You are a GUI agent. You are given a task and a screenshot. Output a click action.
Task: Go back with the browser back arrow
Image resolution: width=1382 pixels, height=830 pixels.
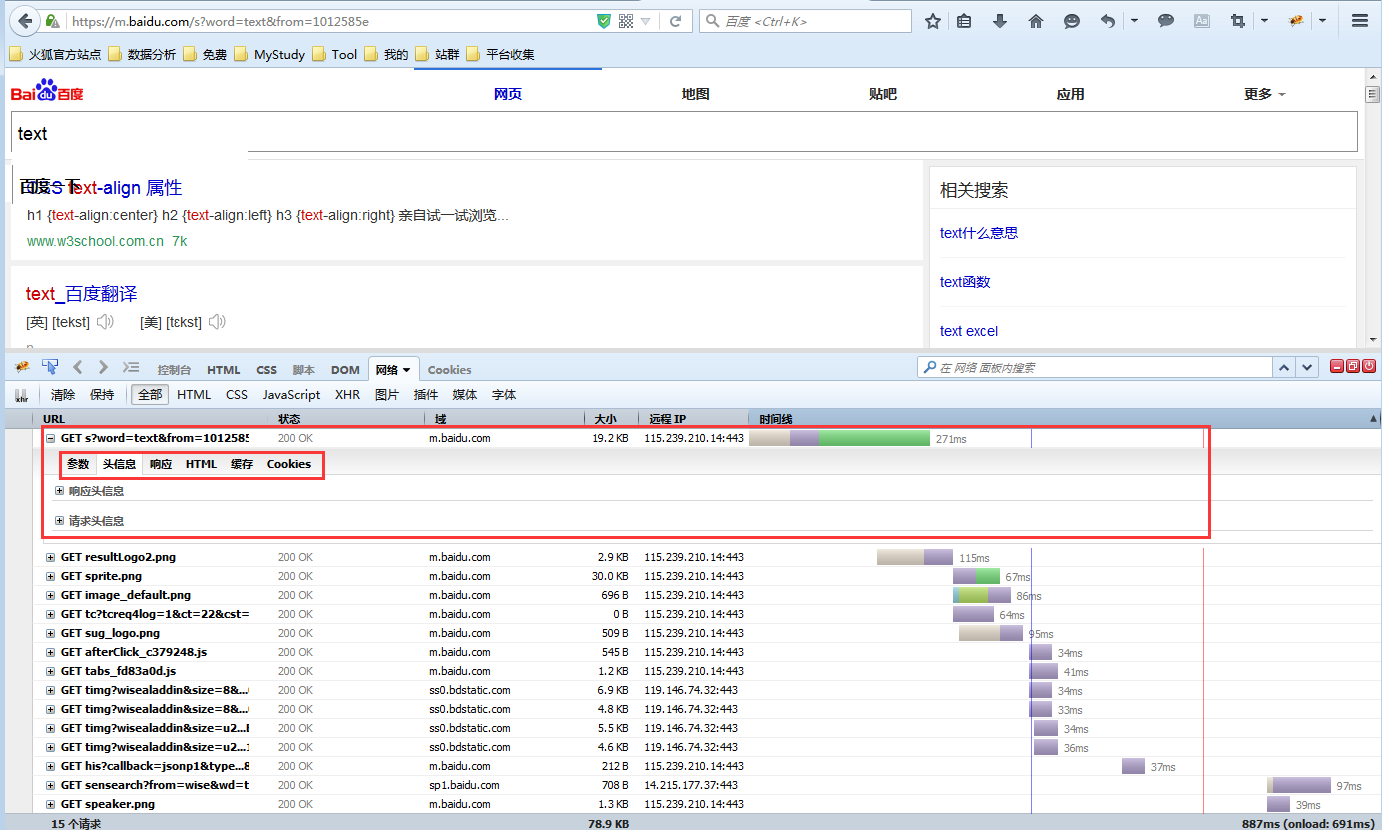(24, 20)
